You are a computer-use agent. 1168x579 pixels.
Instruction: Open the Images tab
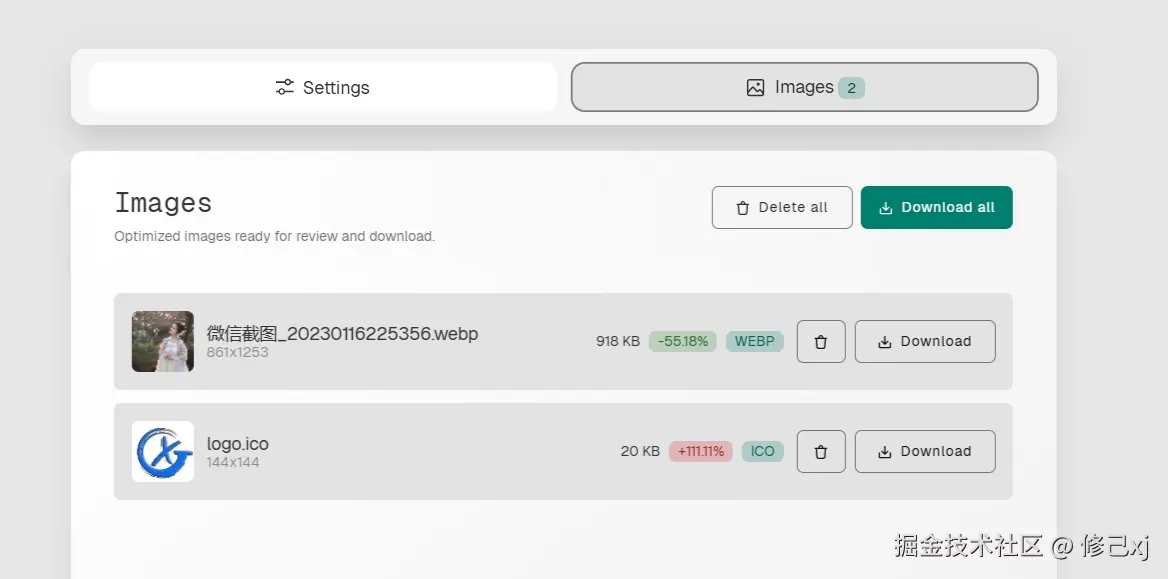(x=804, y=87)
